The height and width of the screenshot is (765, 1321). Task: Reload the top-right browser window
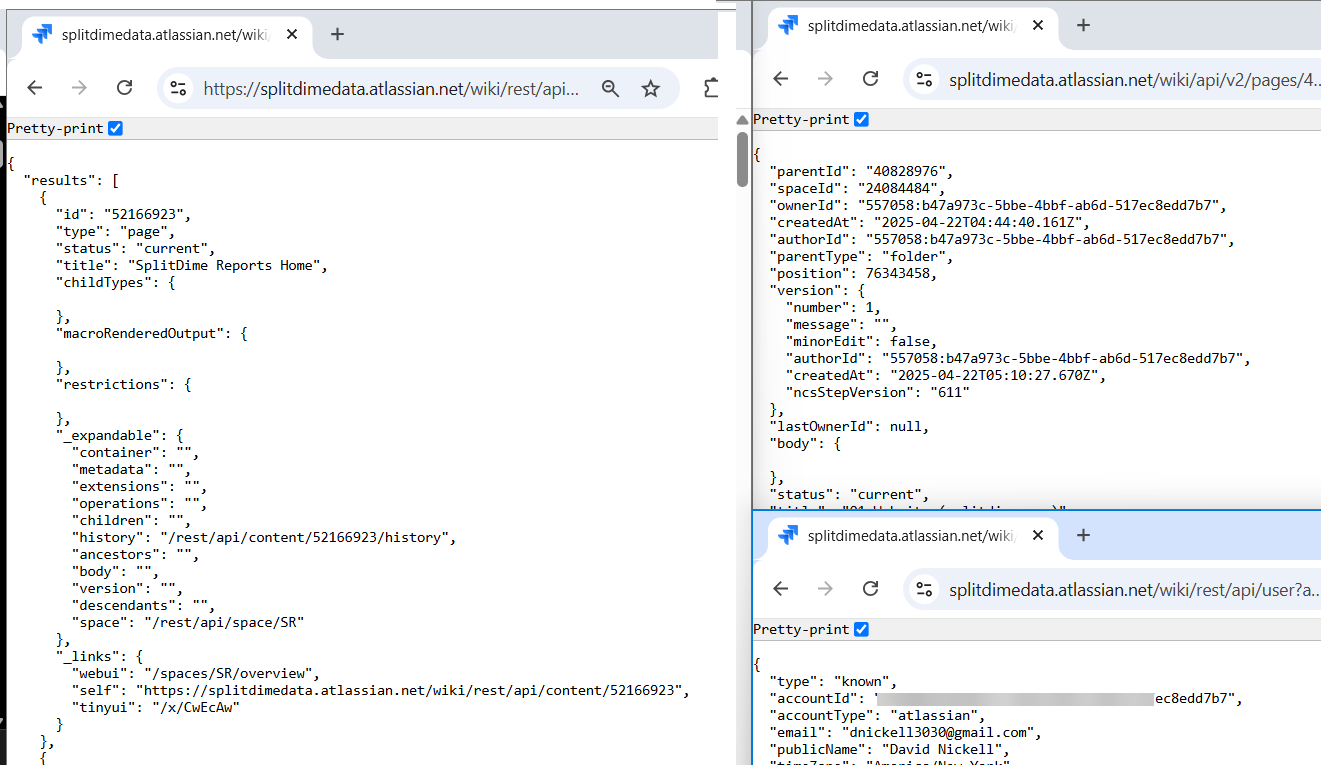pos(870,78)
